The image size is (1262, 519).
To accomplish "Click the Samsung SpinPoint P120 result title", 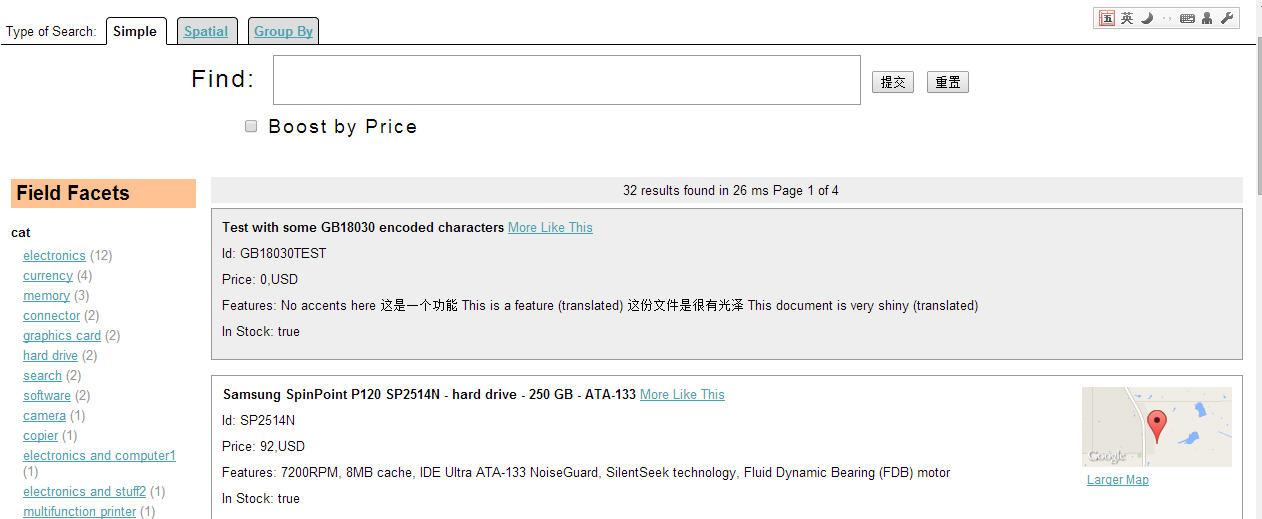I will tap(429, 394).
